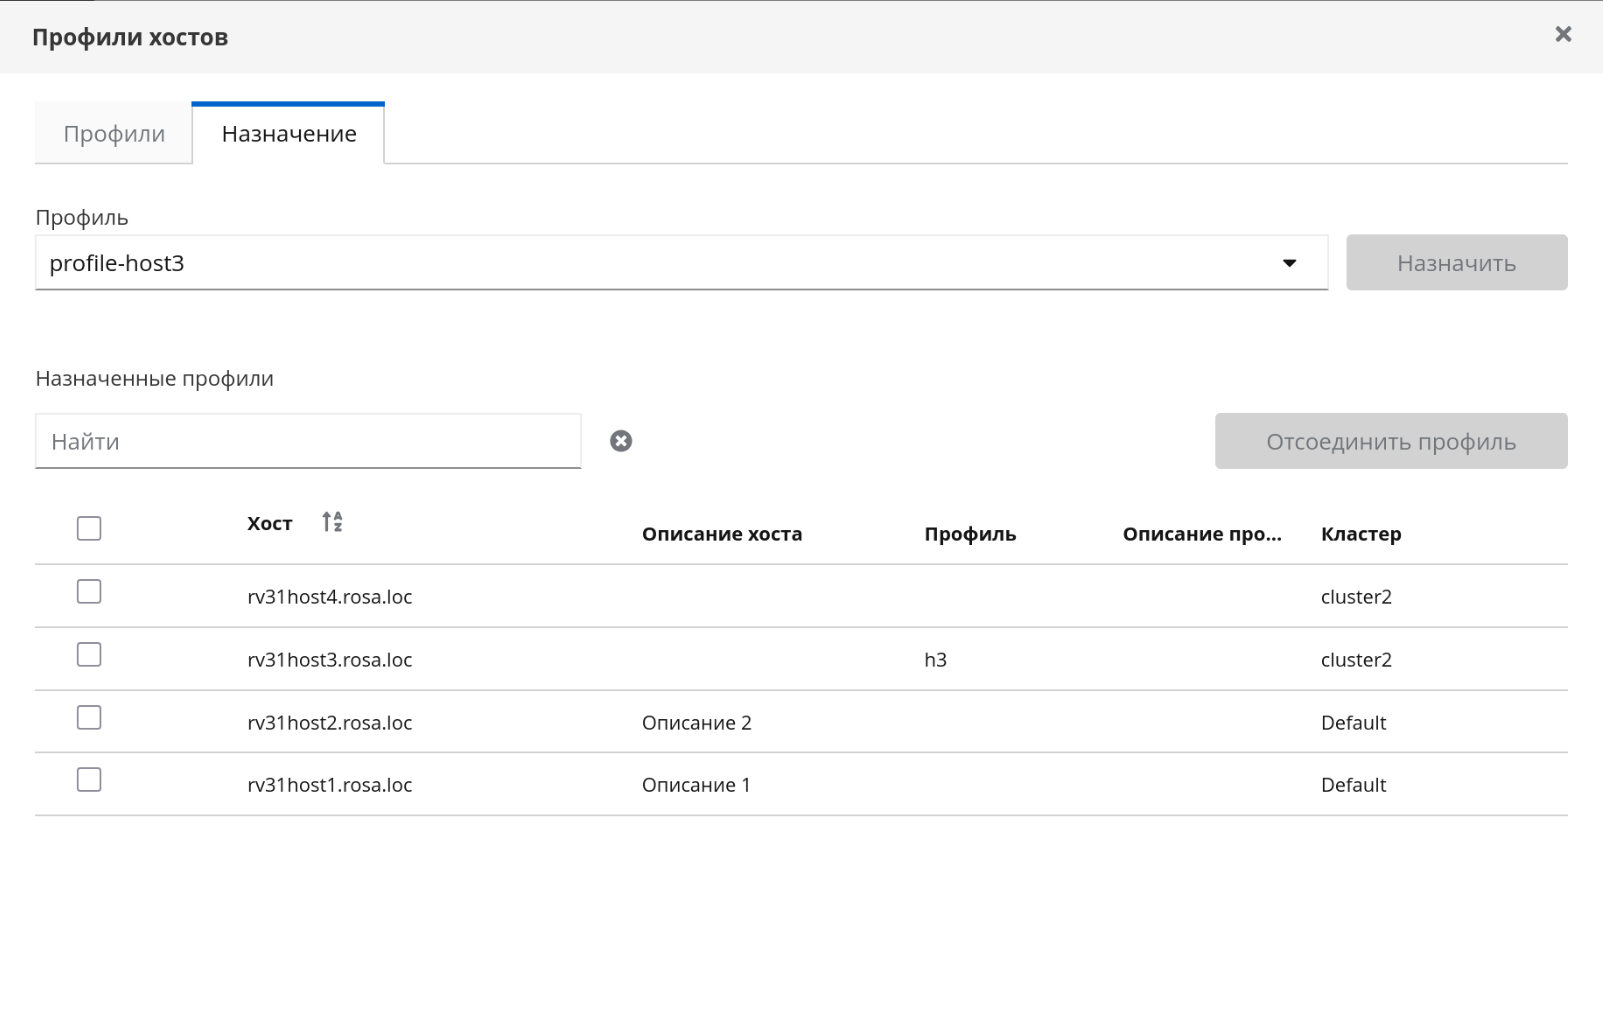Image resolution: width=1603 pixels, height=1034 pixels.
Task: Click the Хост column header
Action: 270,524
